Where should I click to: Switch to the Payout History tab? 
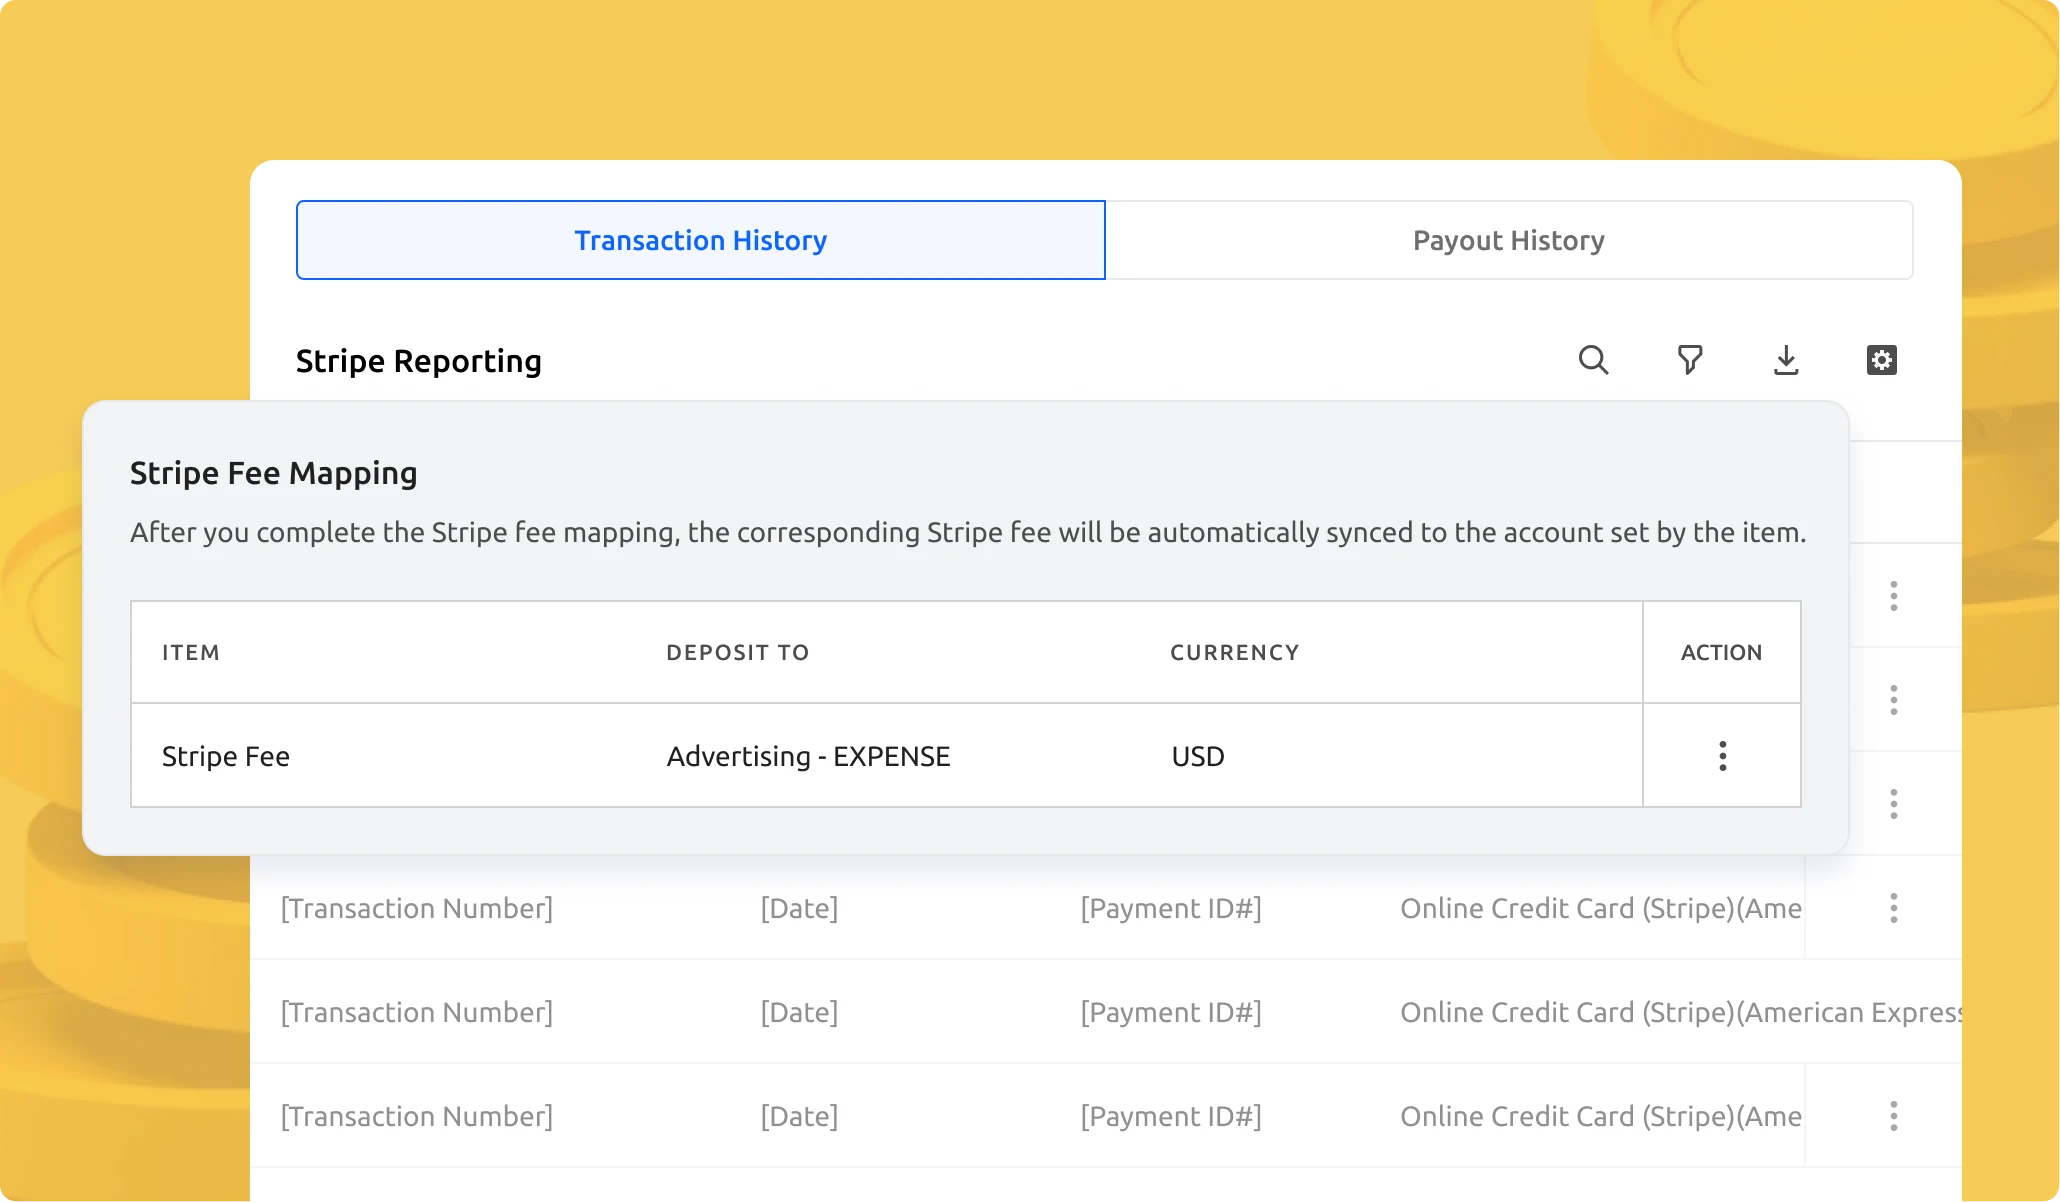(1509, 240)
